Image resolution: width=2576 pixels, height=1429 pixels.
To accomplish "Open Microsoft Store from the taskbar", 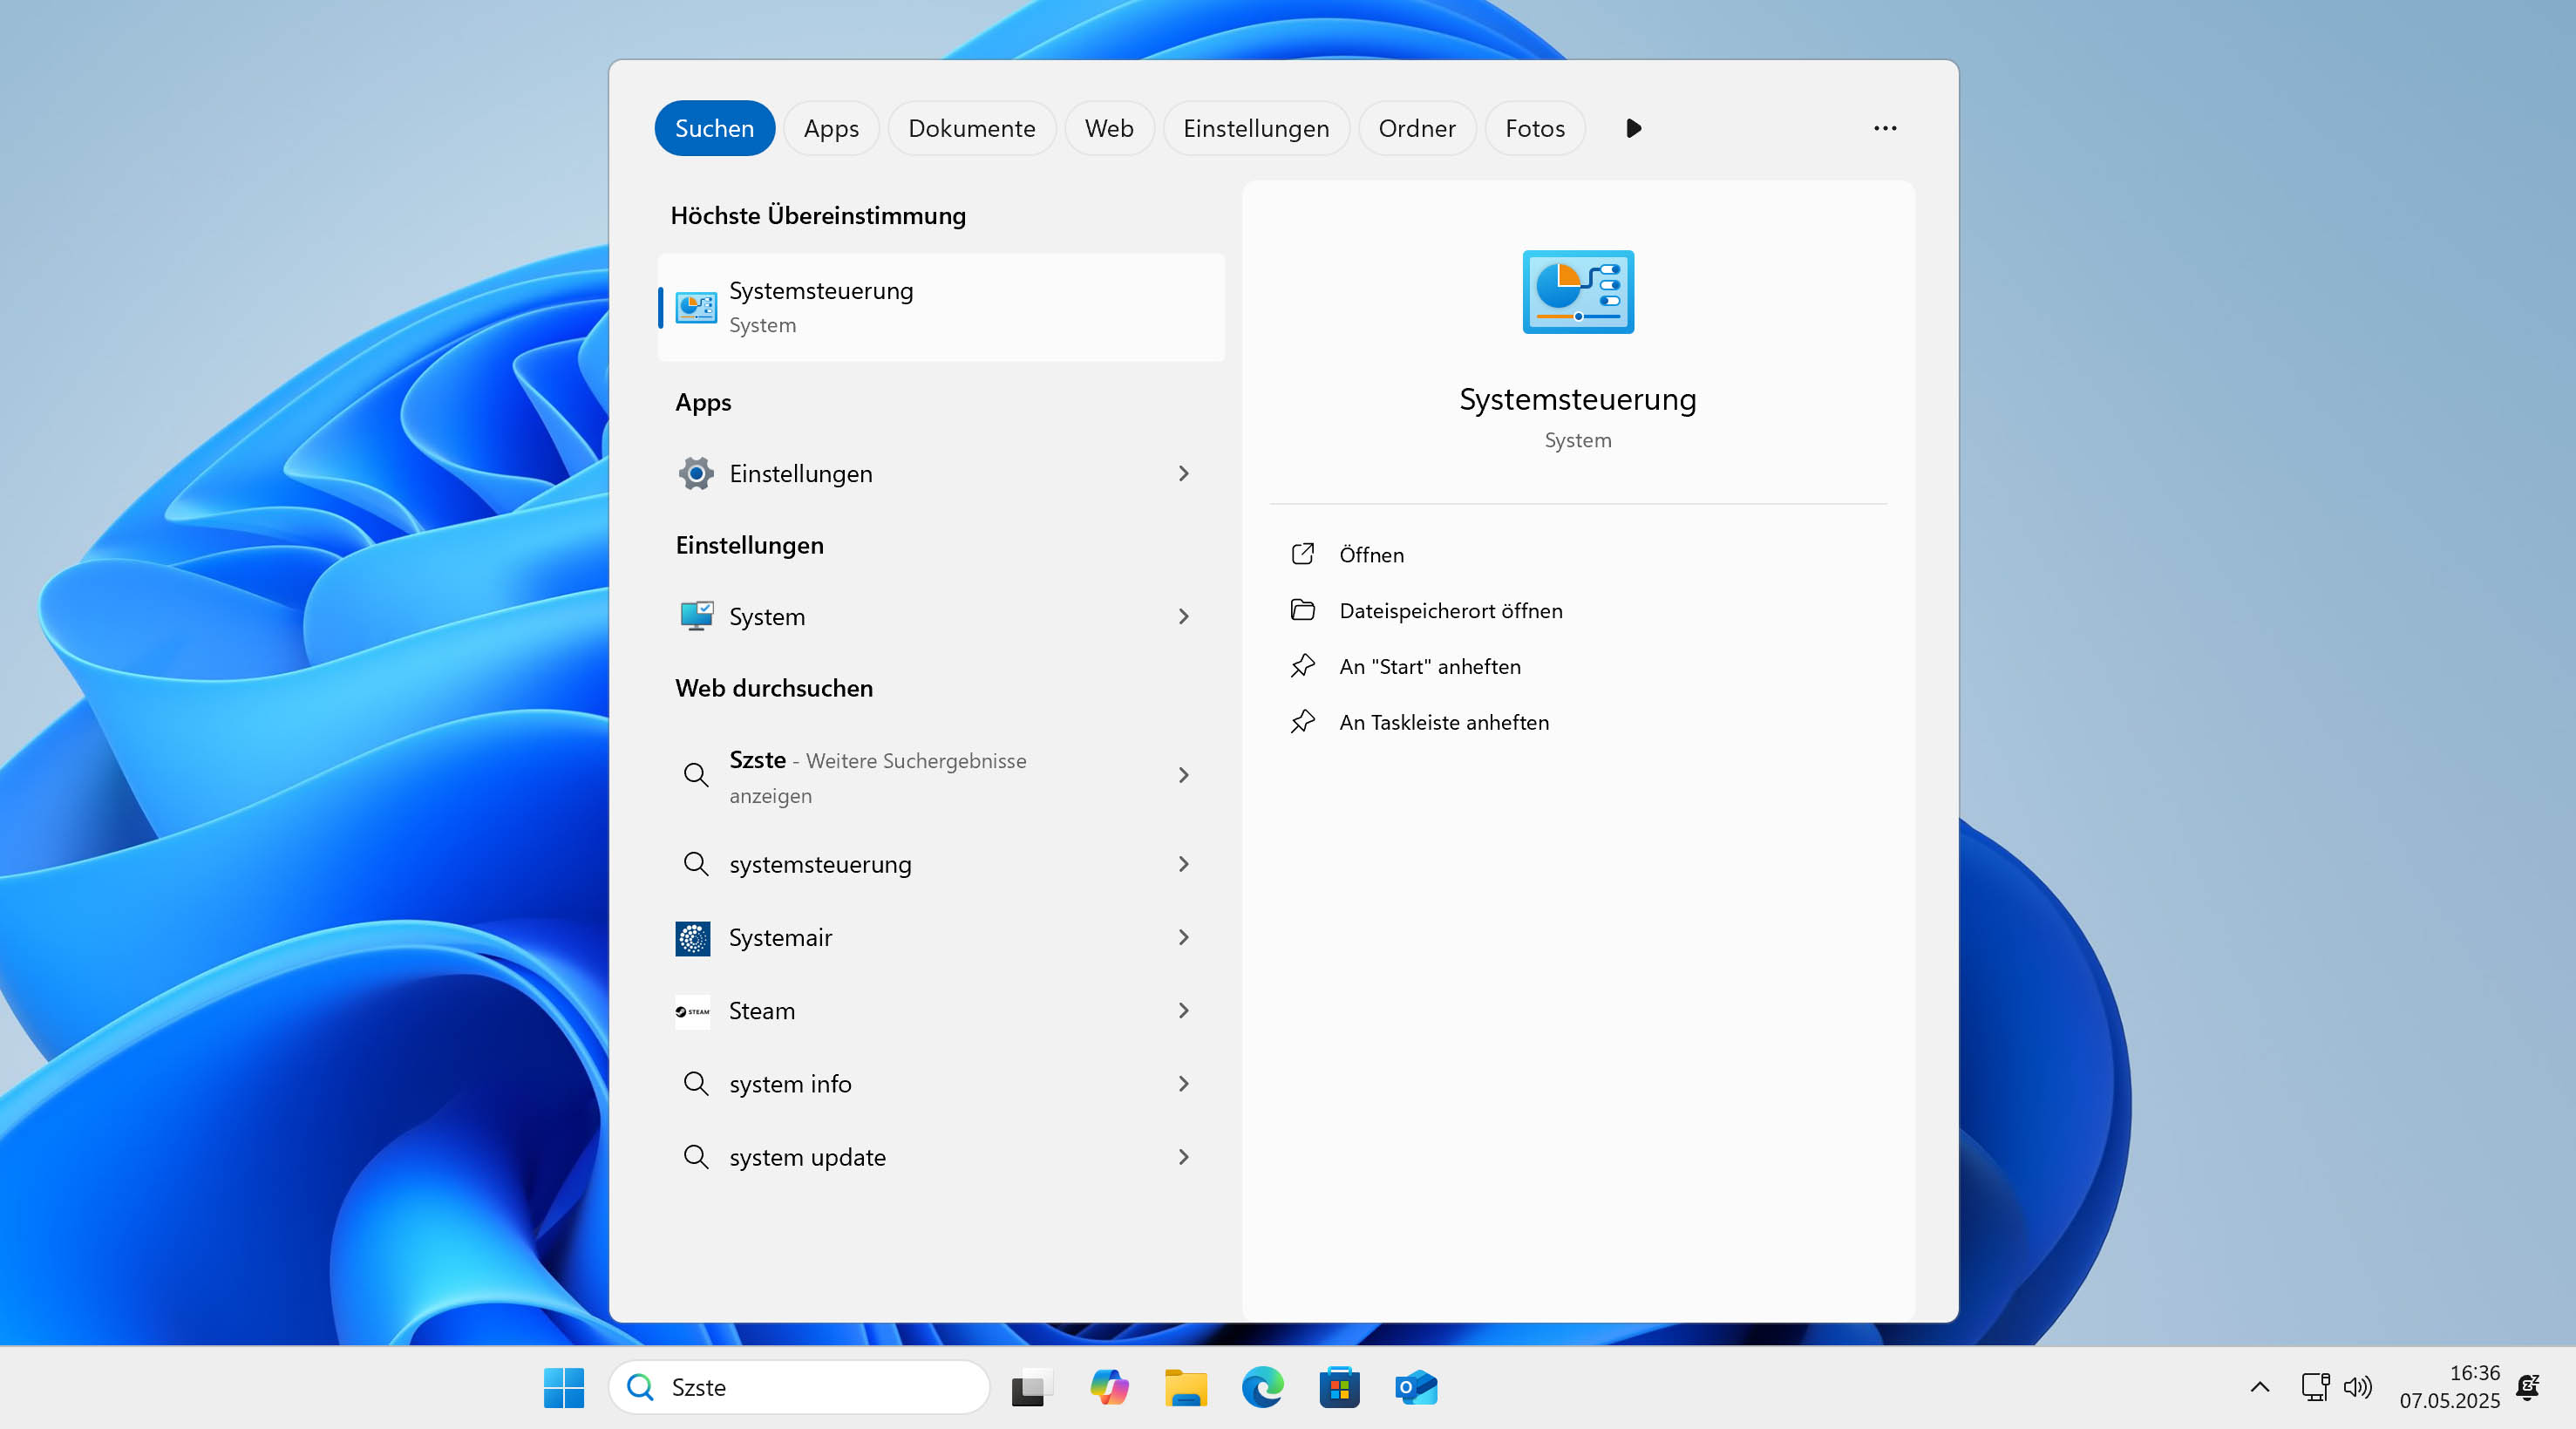I will (x=1340, y=1387).
